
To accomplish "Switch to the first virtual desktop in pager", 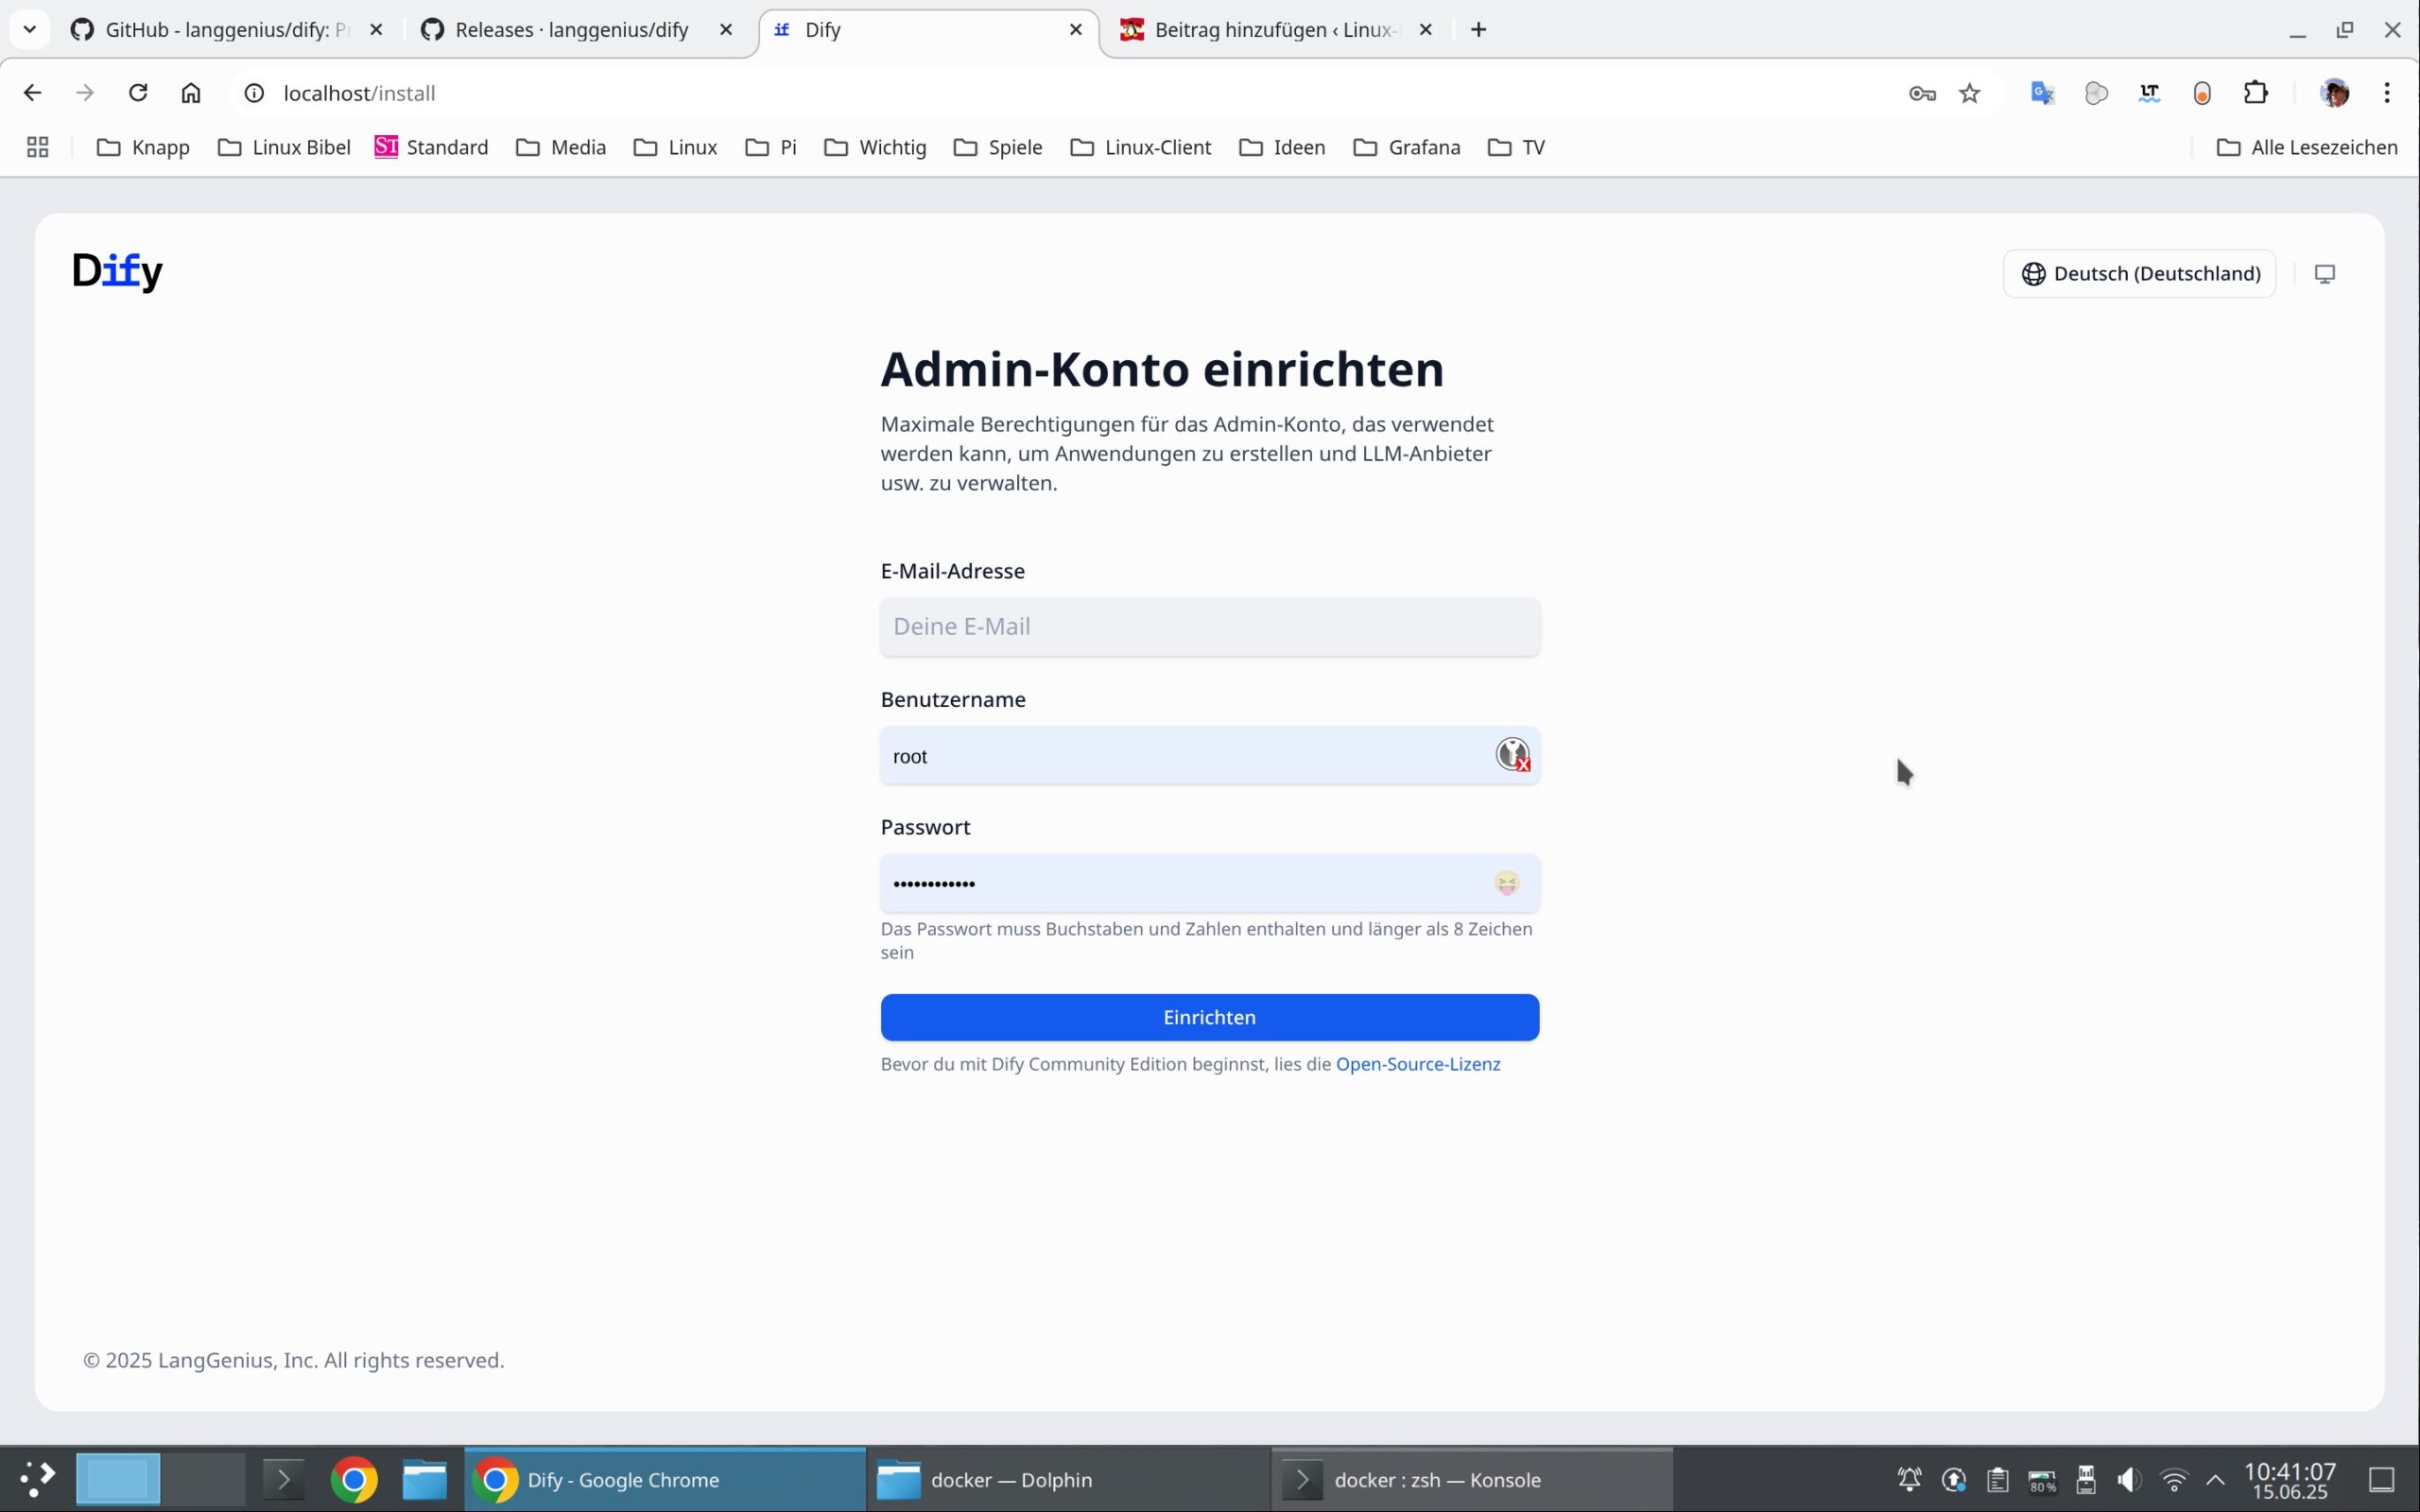I will [x=118, y=1479].
